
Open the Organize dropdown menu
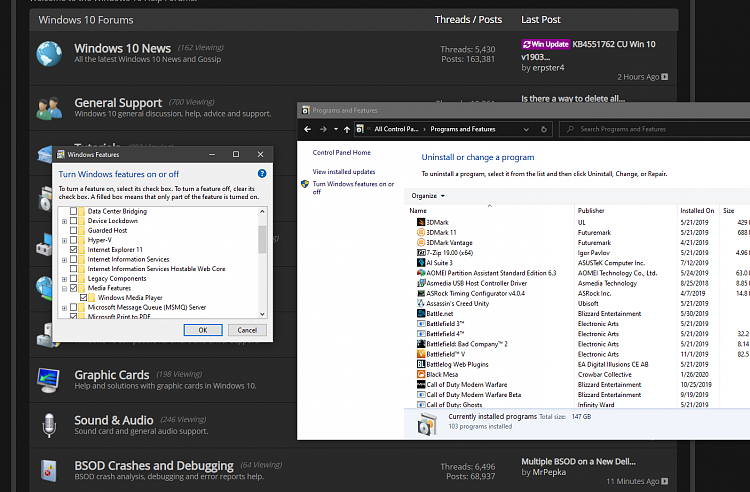coord(428,196)
